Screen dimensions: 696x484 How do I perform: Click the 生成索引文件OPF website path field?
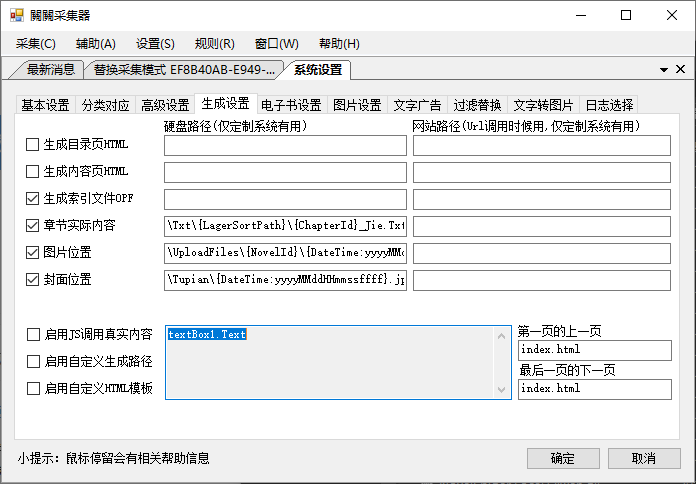pos(542,199)
